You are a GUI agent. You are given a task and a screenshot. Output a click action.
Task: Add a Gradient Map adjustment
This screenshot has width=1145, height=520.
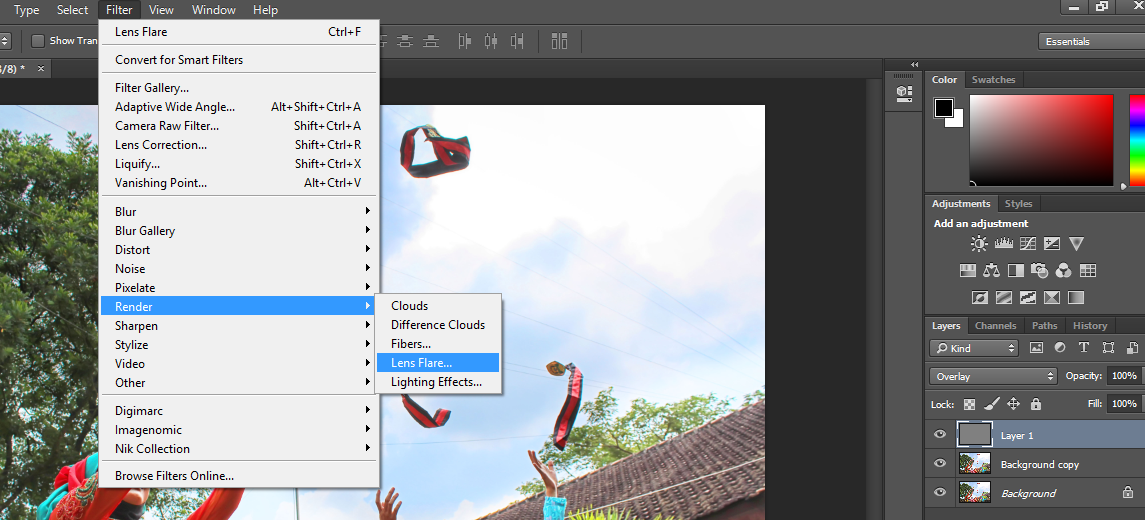(1076, 298)
